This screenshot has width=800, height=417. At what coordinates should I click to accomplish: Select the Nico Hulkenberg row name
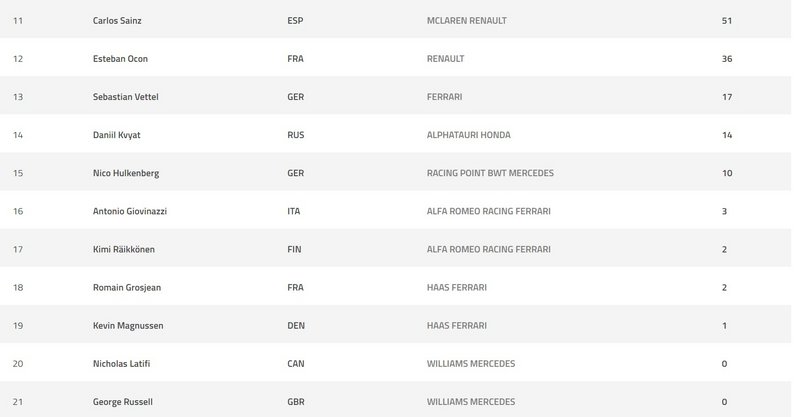(x=125, y=172)
